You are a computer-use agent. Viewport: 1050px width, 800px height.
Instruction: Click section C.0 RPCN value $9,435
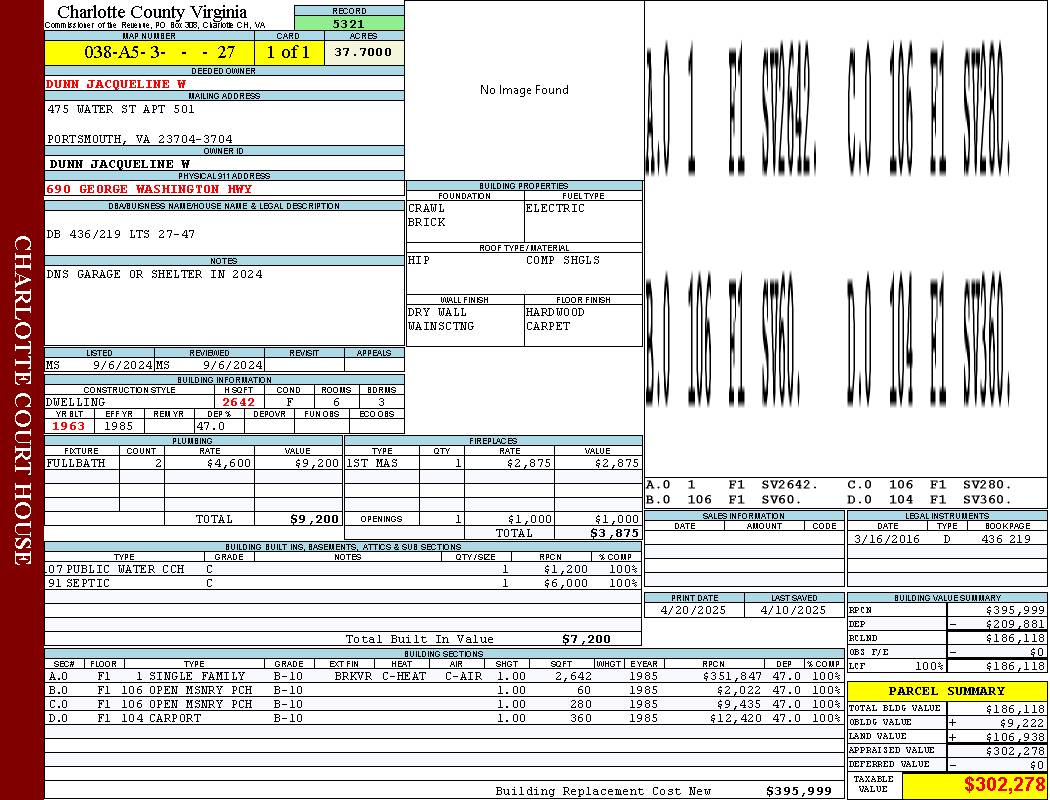pyautogui.click(x=735, y=704)
